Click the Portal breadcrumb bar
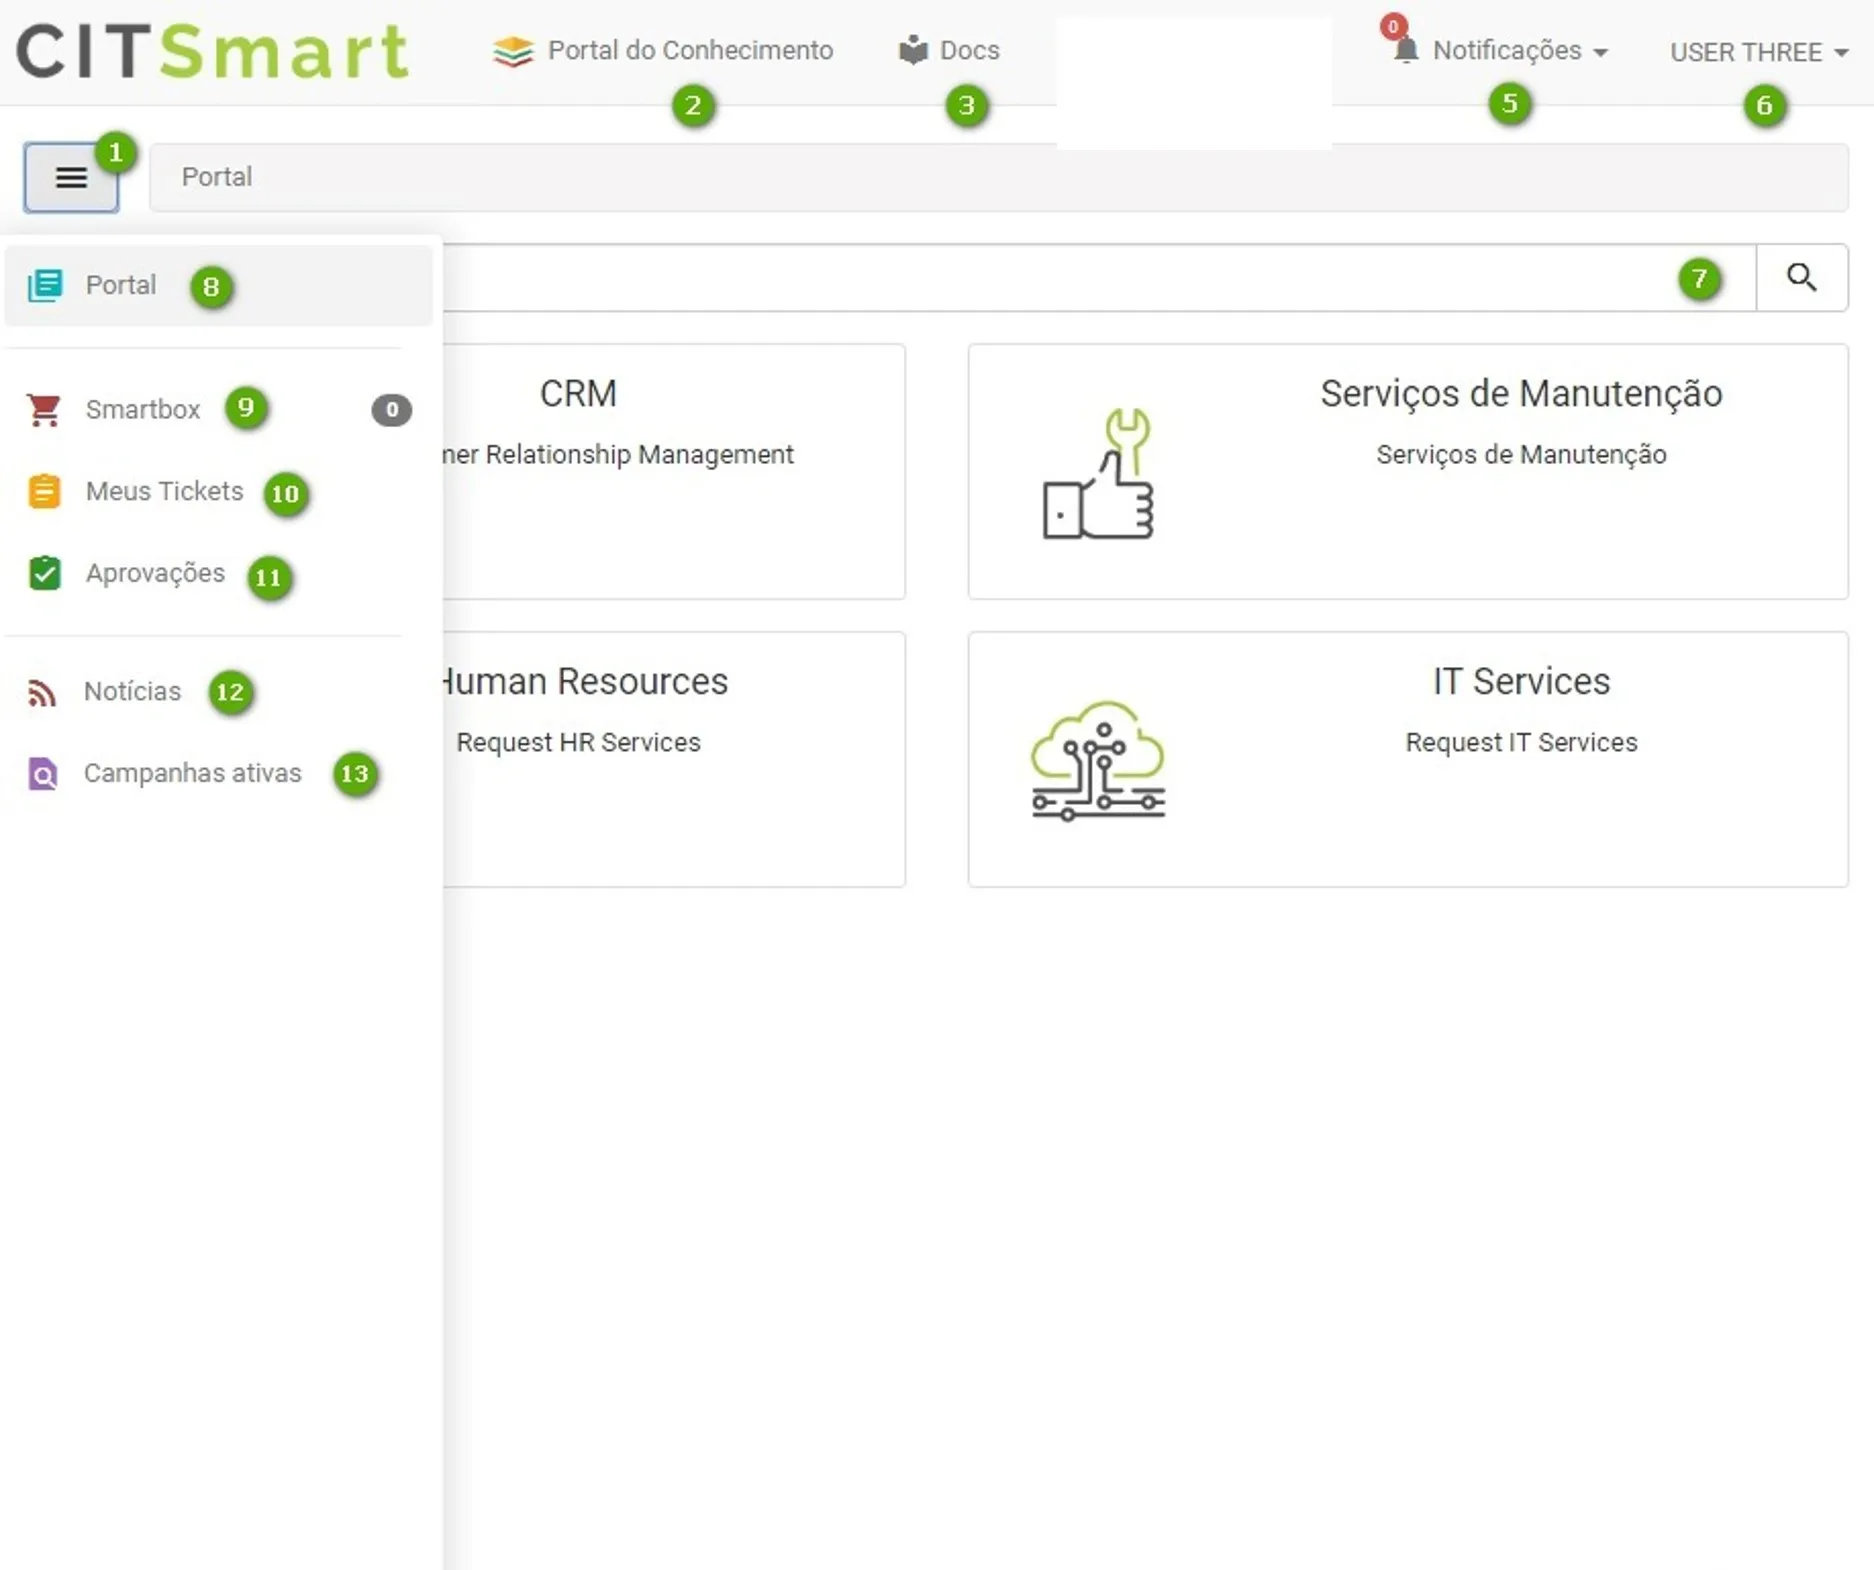The width and height of the screenshot is (1874, 1570). click(998, 177)
